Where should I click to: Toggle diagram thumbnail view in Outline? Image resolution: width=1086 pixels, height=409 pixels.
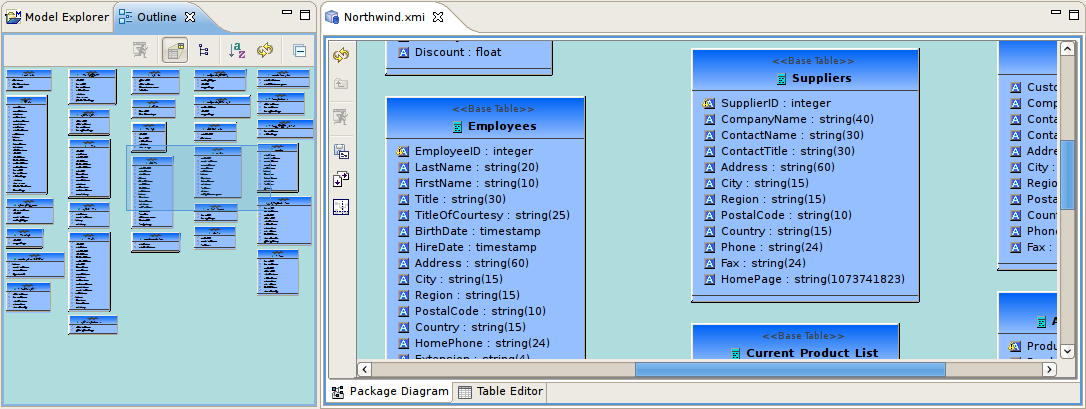[x=174, y=50]
